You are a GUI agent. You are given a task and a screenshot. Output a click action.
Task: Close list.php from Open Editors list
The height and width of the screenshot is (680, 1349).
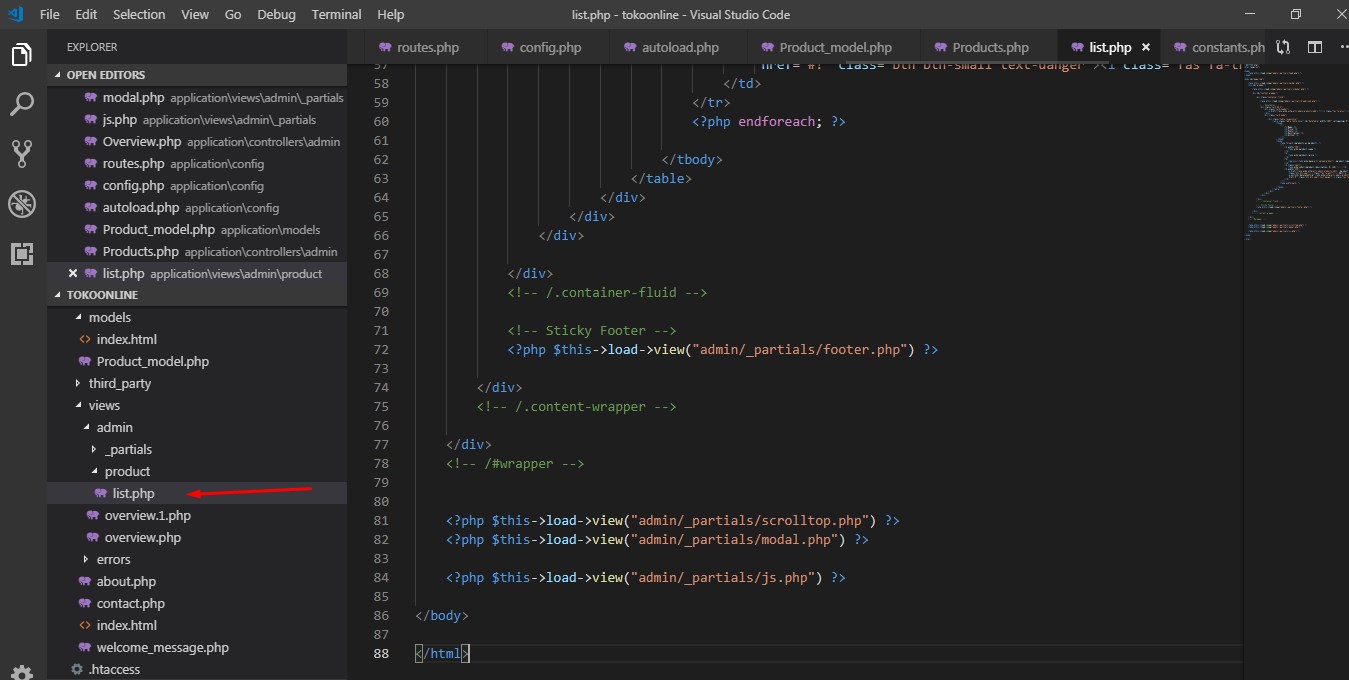point(72,273)
